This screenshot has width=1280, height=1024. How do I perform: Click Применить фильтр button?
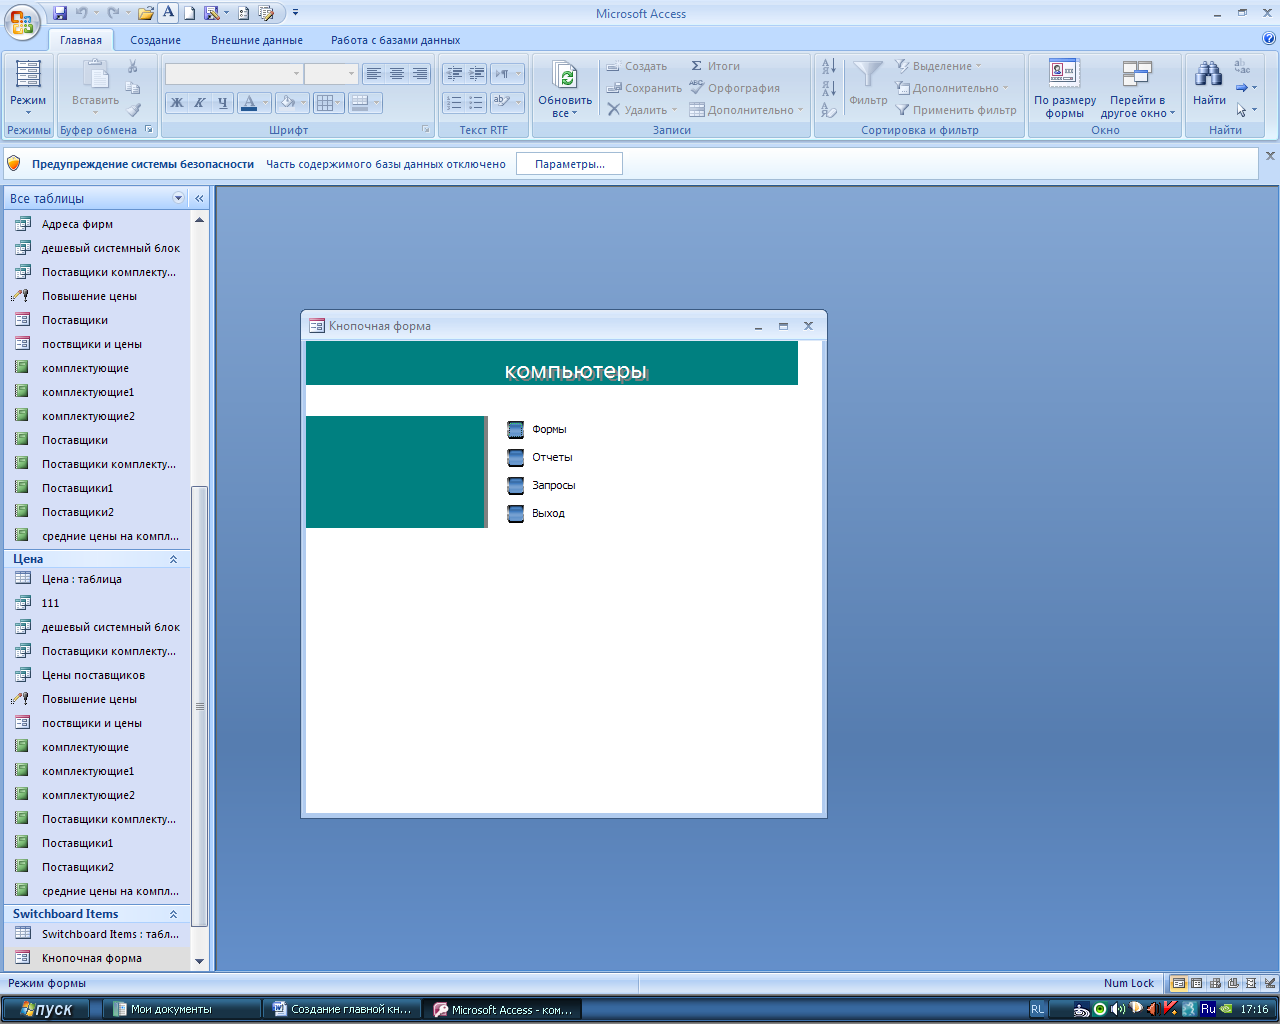(956, 110)
